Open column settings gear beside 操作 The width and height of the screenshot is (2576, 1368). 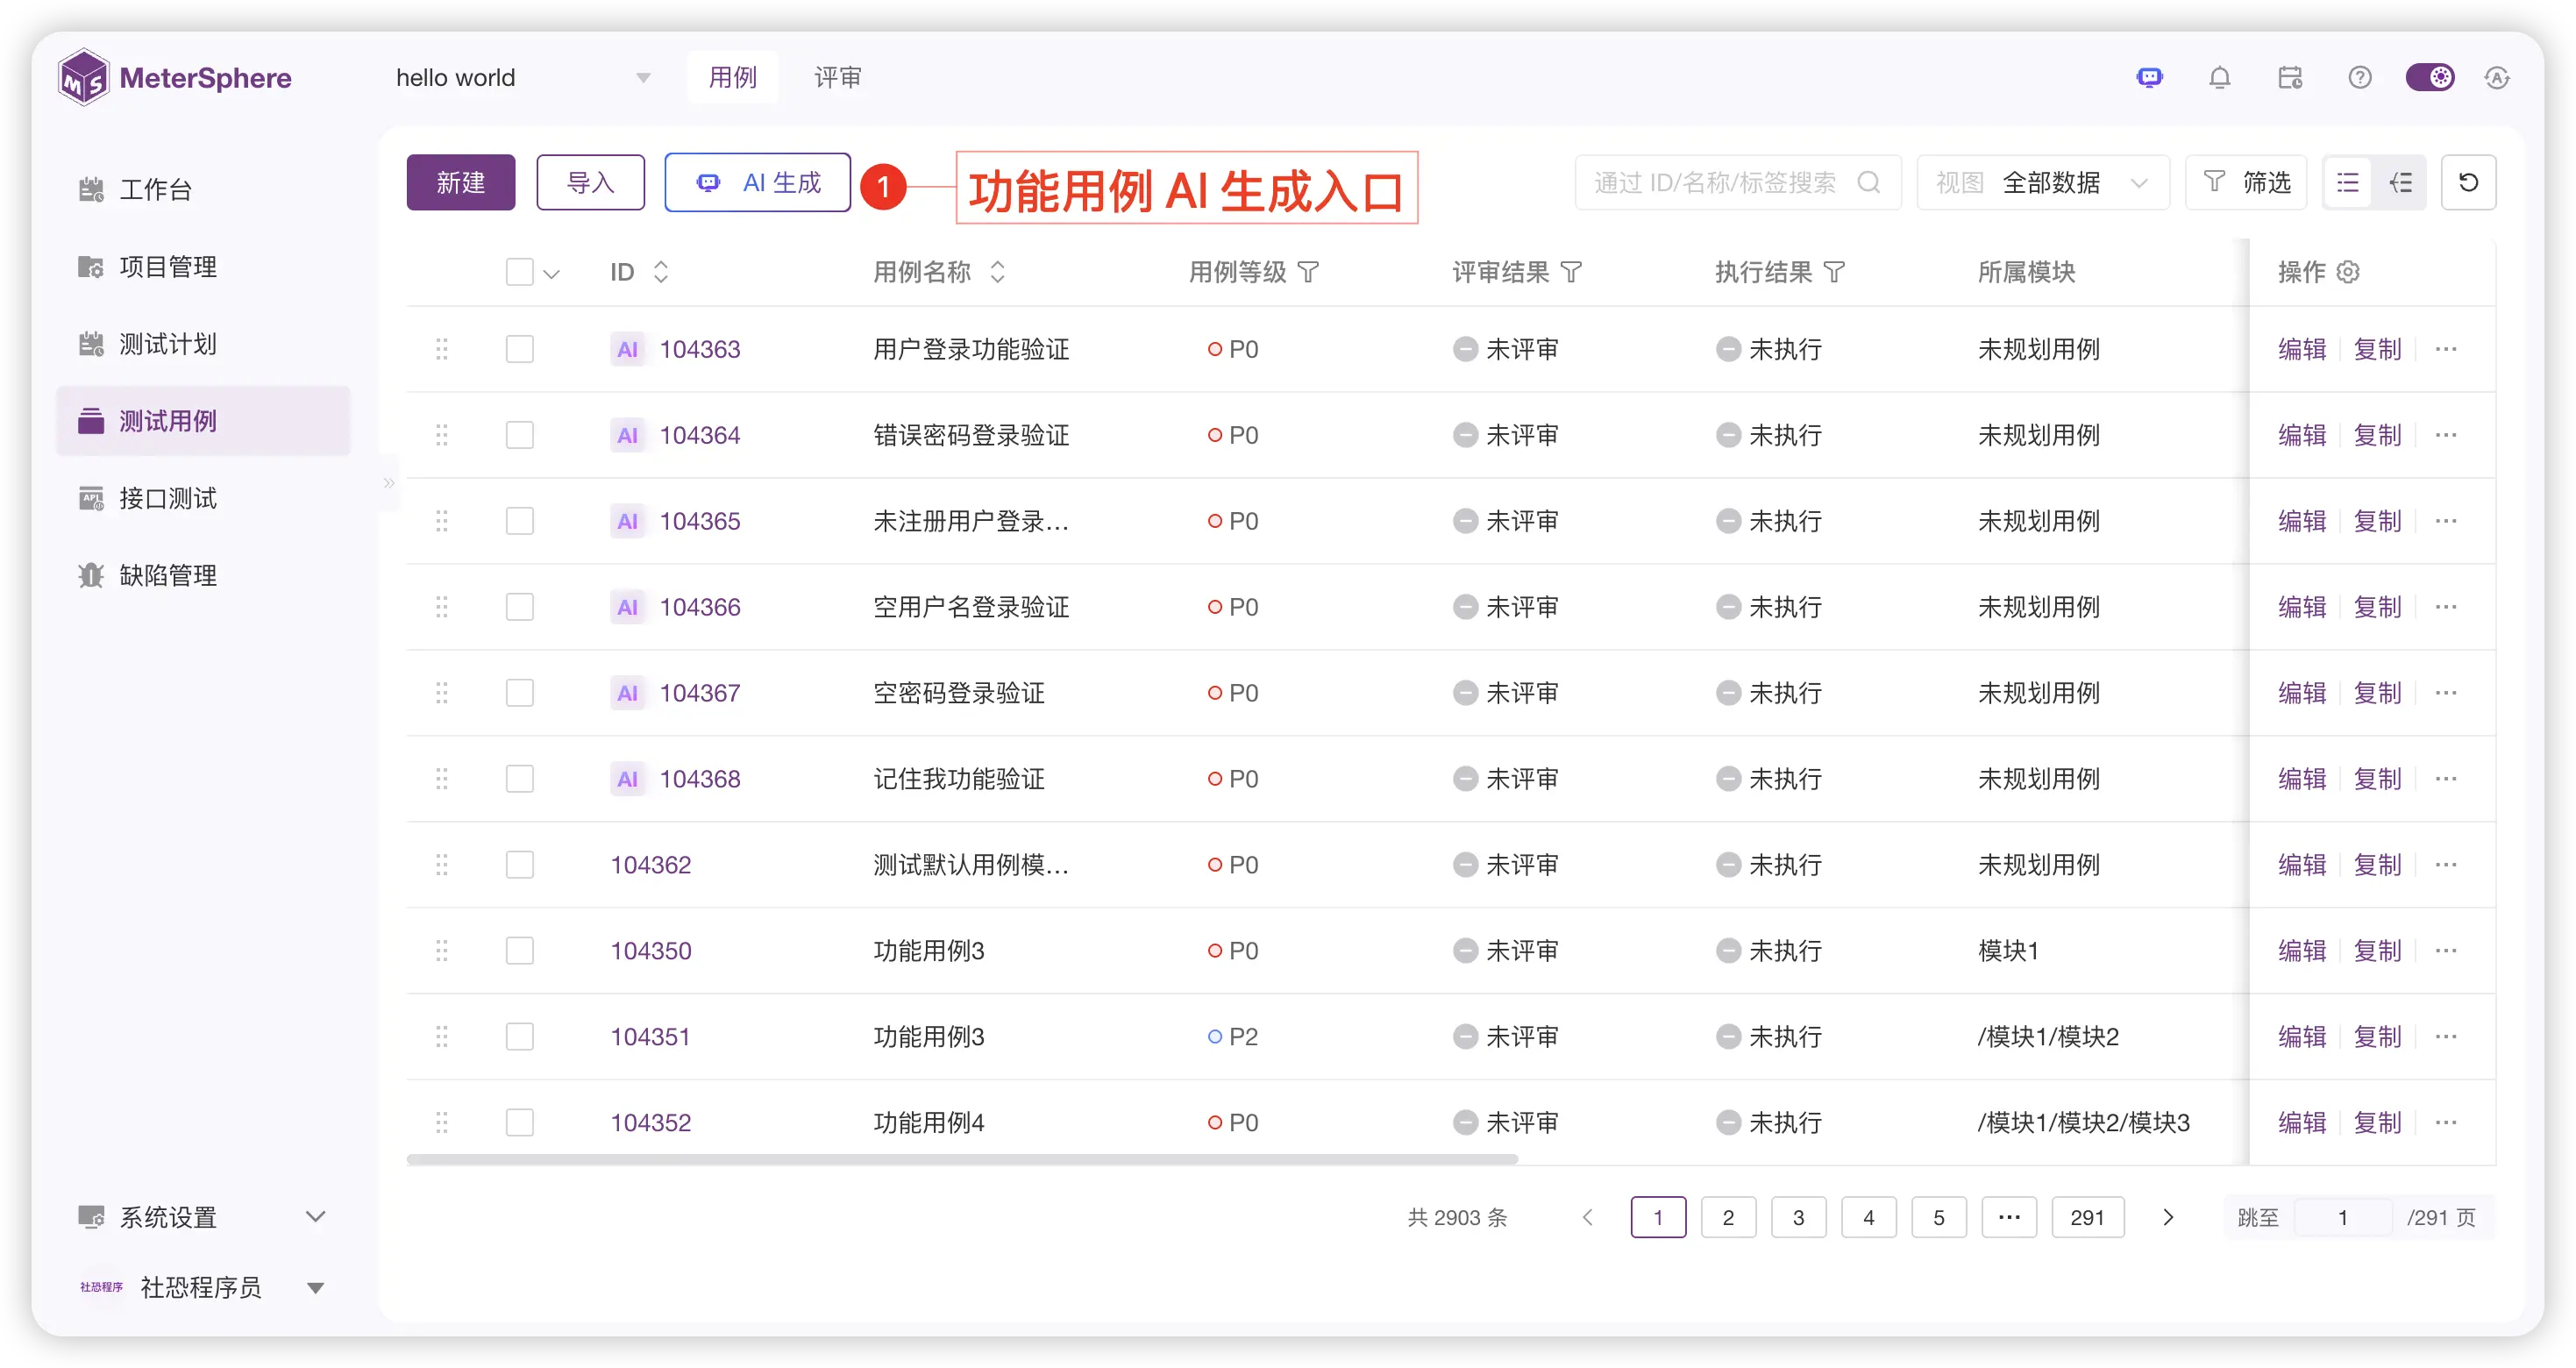tap(2348, 272)
